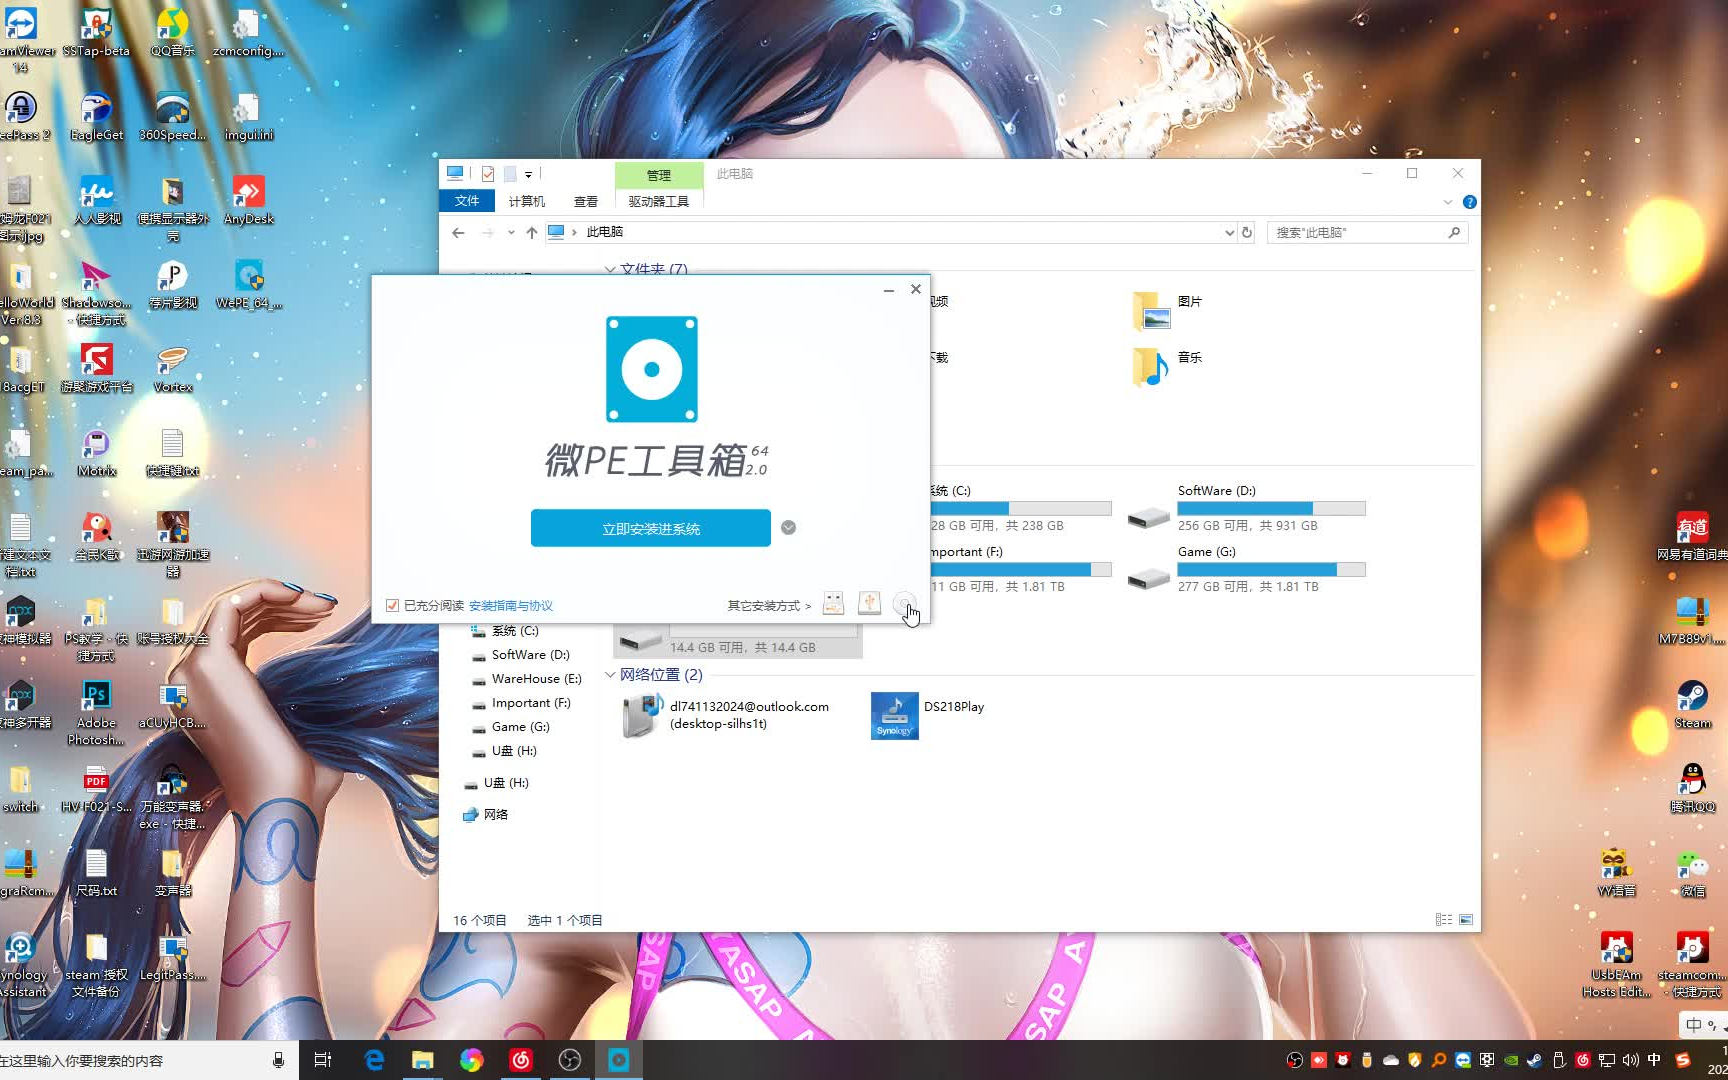Open File Explorer taskbar icon

click(423, 1060)
